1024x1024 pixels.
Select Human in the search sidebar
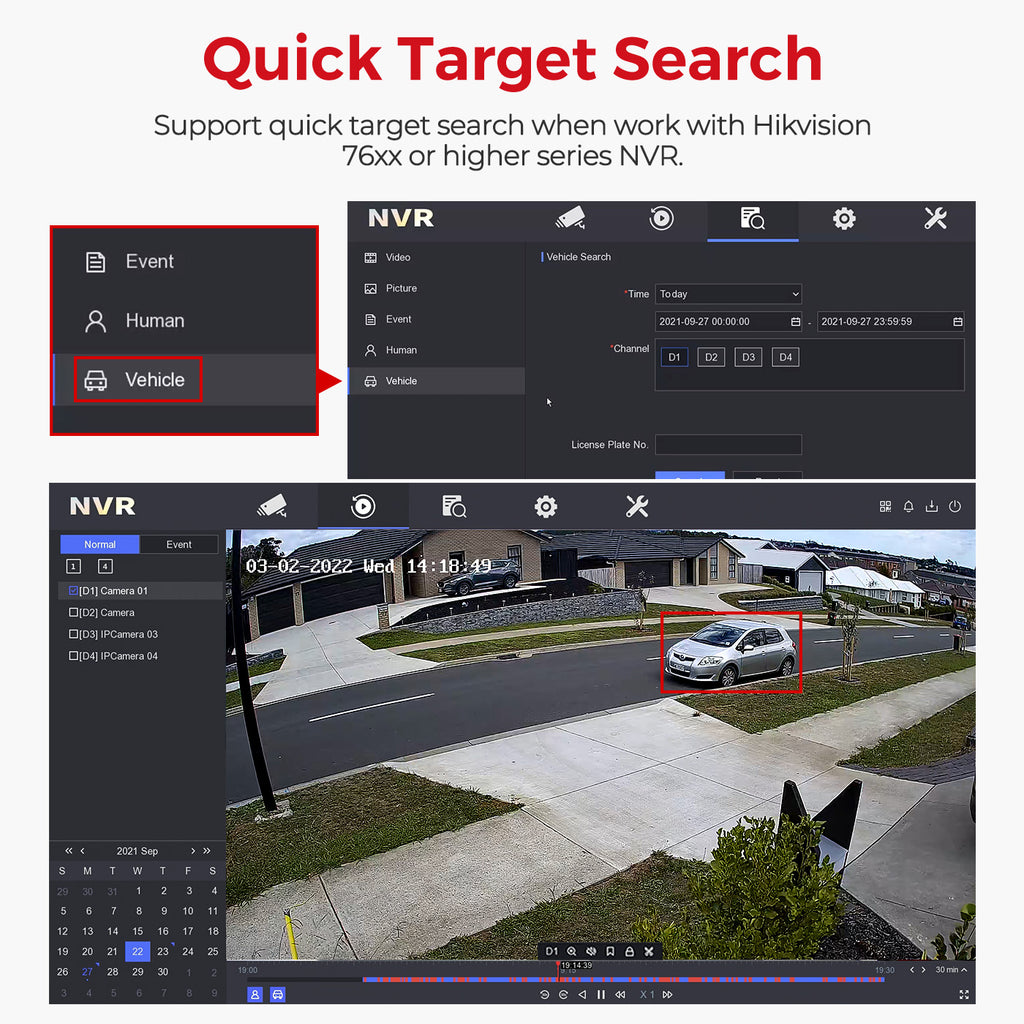click(401, 350)
